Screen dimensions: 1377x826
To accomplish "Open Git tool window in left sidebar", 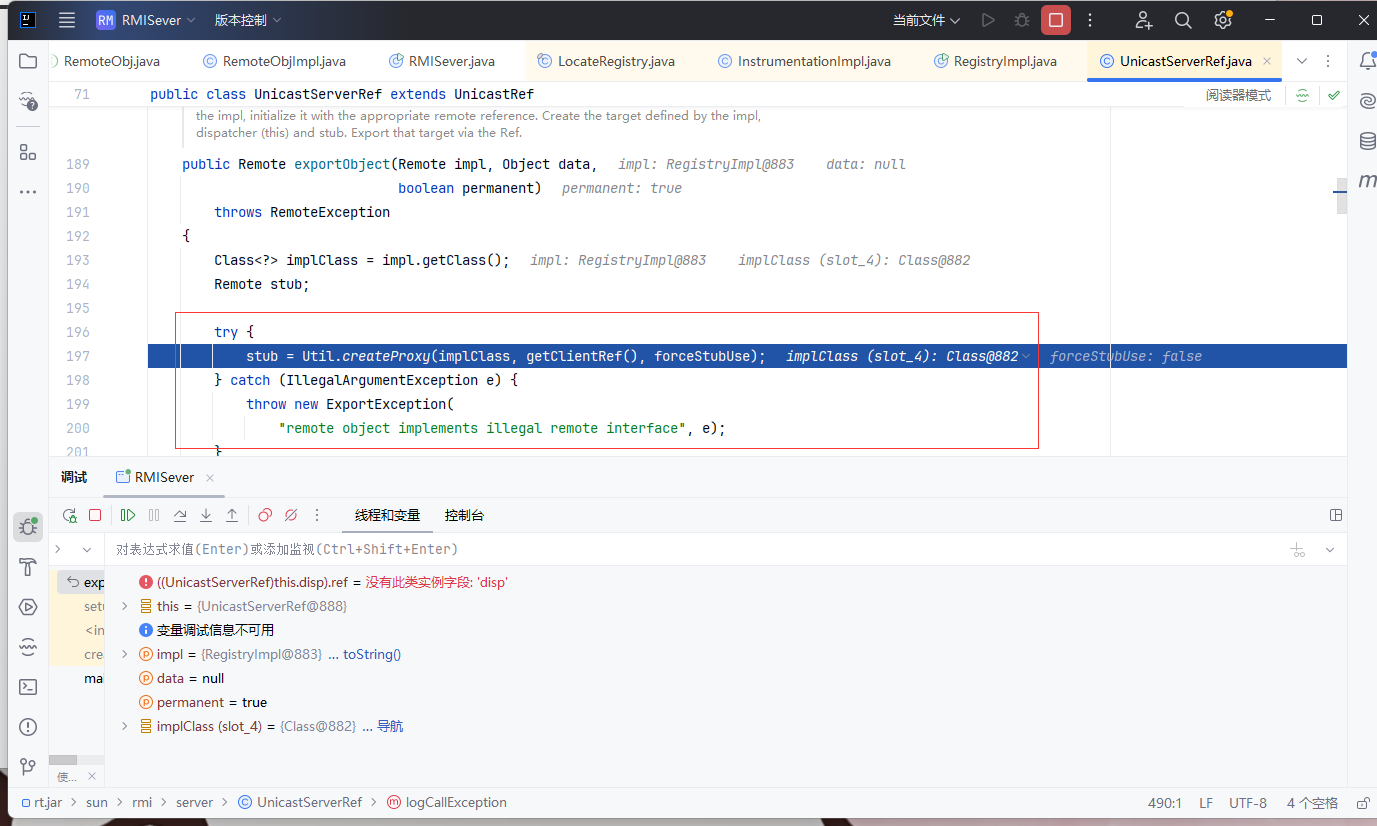I will pyautogui.click(x=28, y=767).
